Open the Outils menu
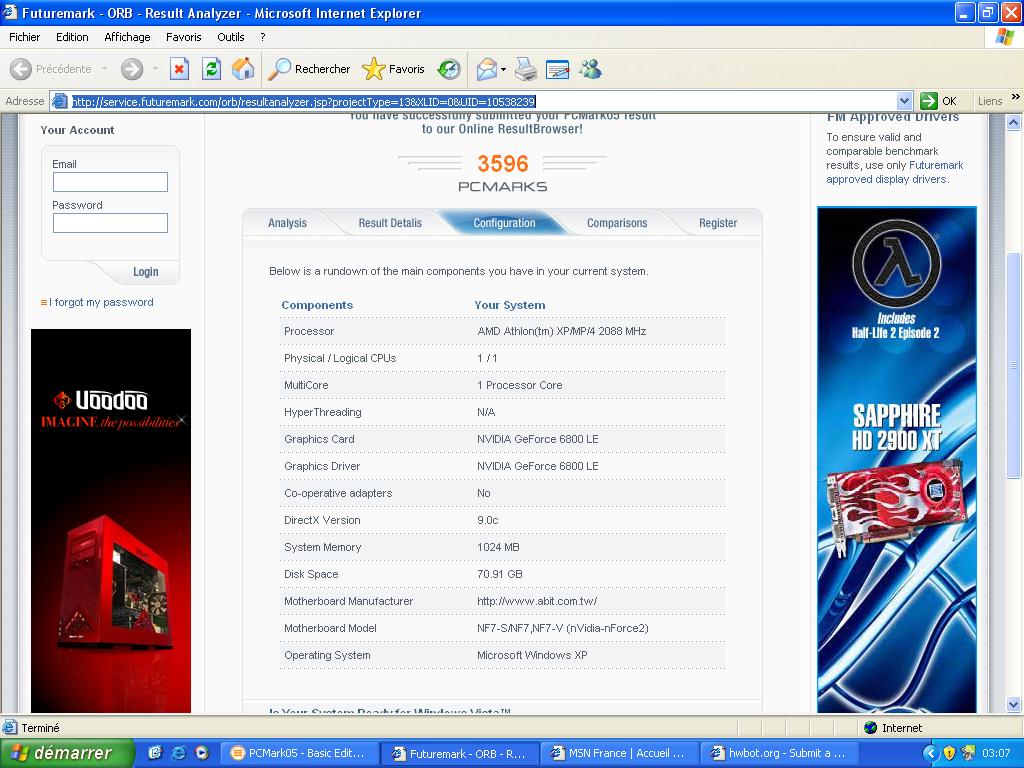The image size is (1024, 768). (231, 37)
